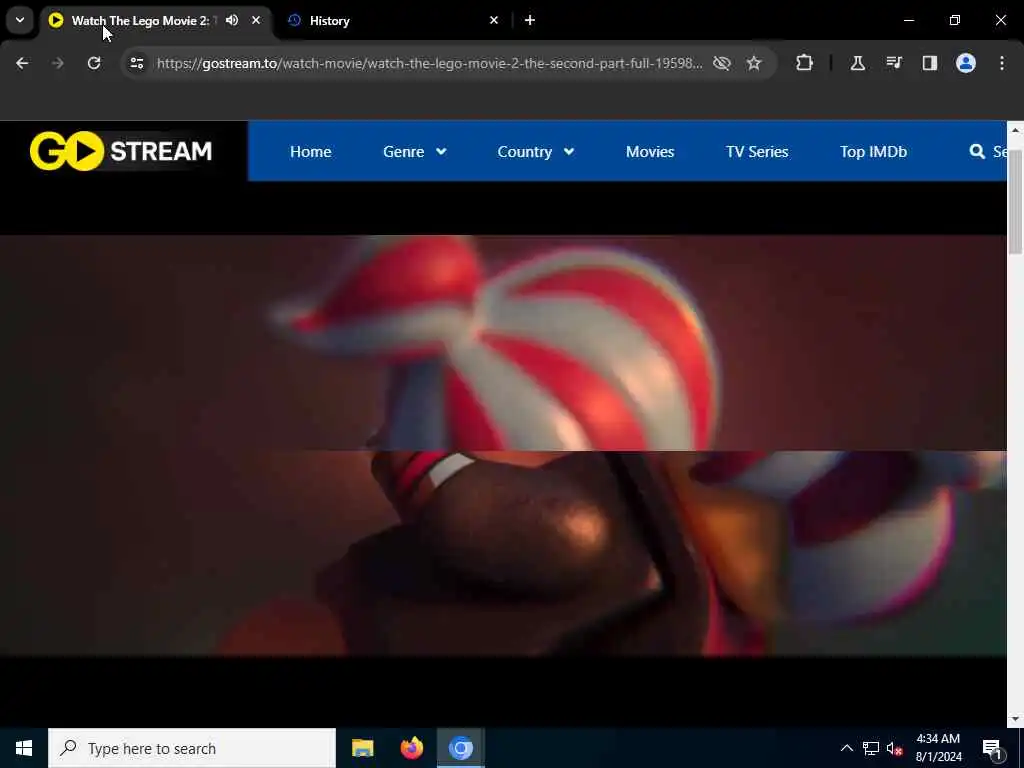The image size is (1024, 768).
Task: Toggle the browser side panel
Action: point(930,63)
